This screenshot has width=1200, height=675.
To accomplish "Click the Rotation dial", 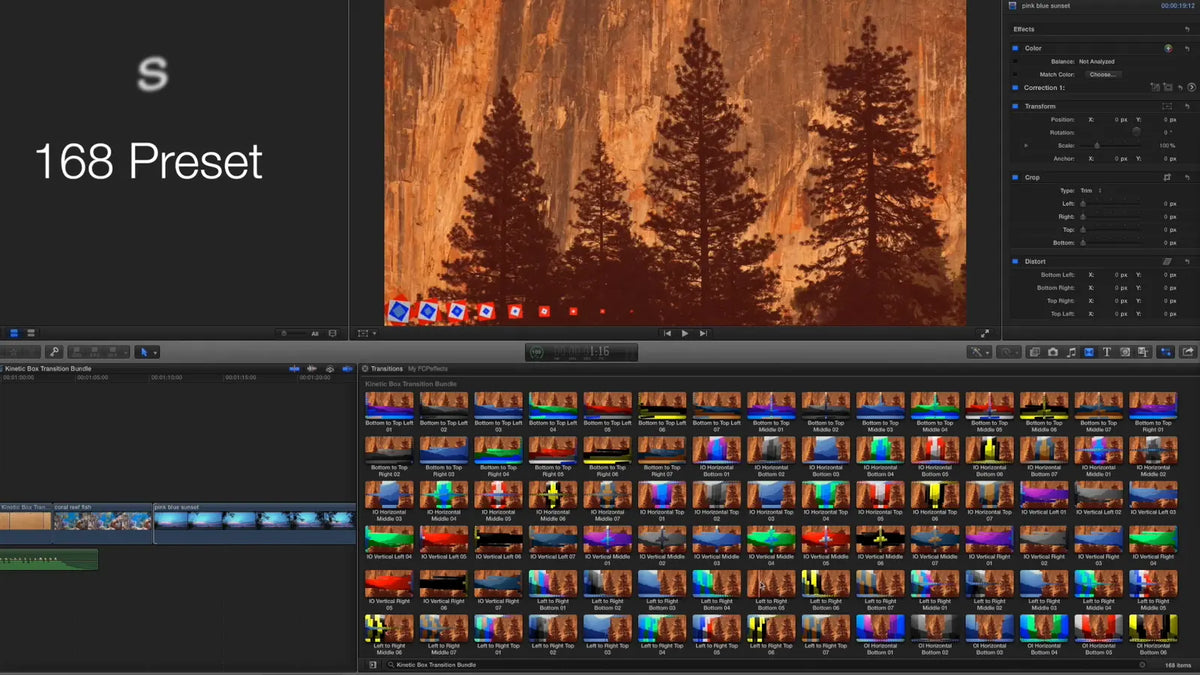I will coord(1136,132).
